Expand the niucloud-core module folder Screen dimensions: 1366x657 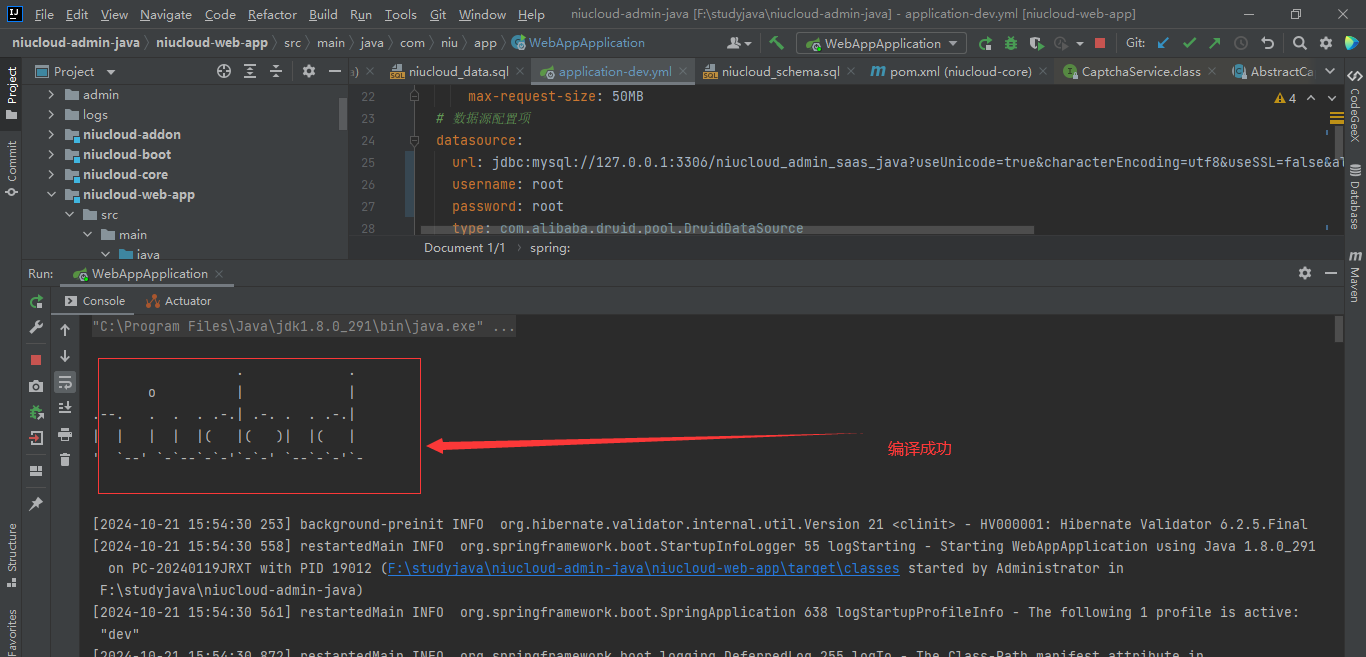51,174
